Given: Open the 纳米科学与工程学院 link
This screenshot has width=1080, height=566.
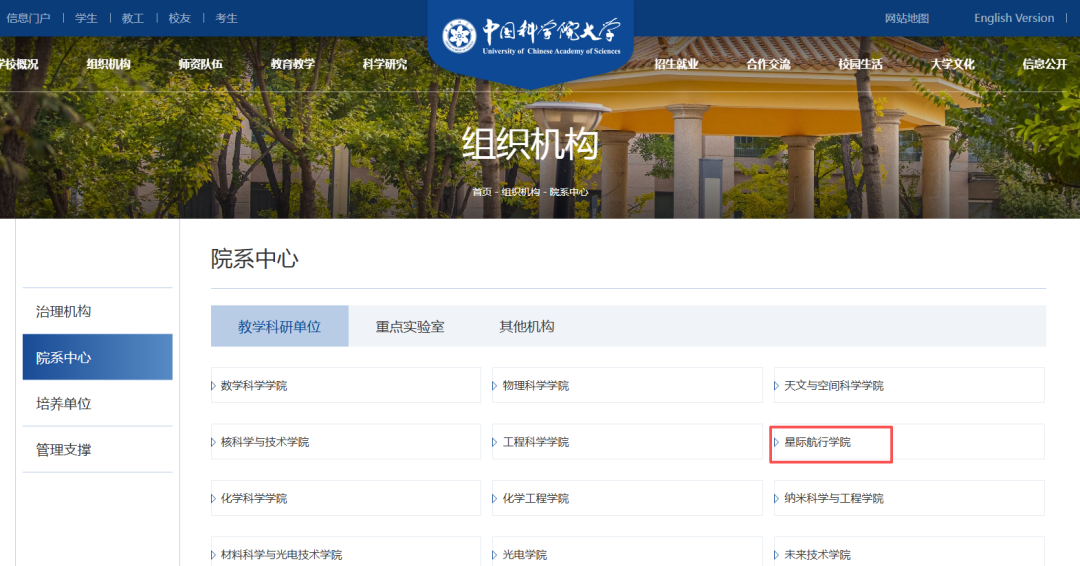Looking at the screenshot, I should [834, 498].
